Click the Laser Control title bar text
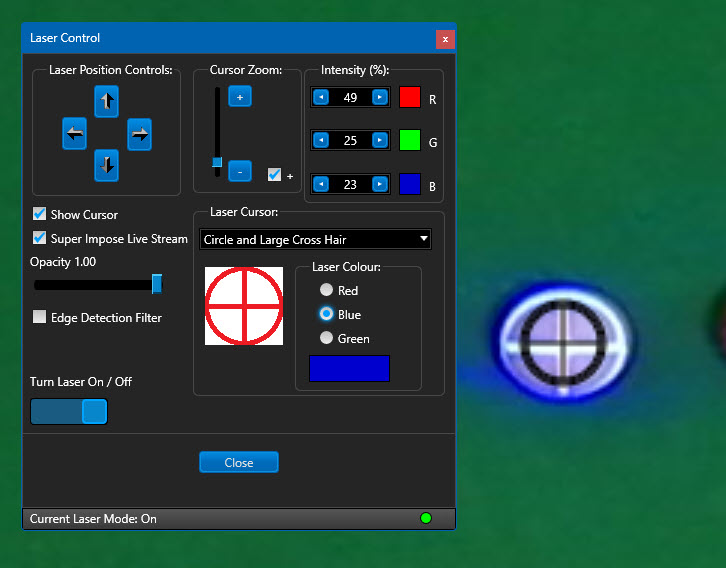Image resolution: width=726 pixels, height=568 pixels. (x=65, y=38)
